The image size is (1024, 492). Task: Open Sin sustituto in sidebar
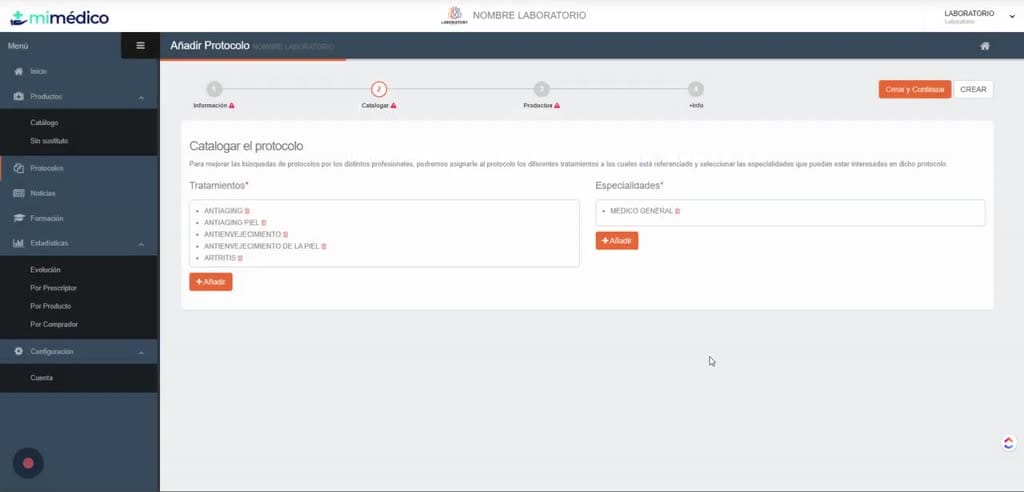click(49, 141)
